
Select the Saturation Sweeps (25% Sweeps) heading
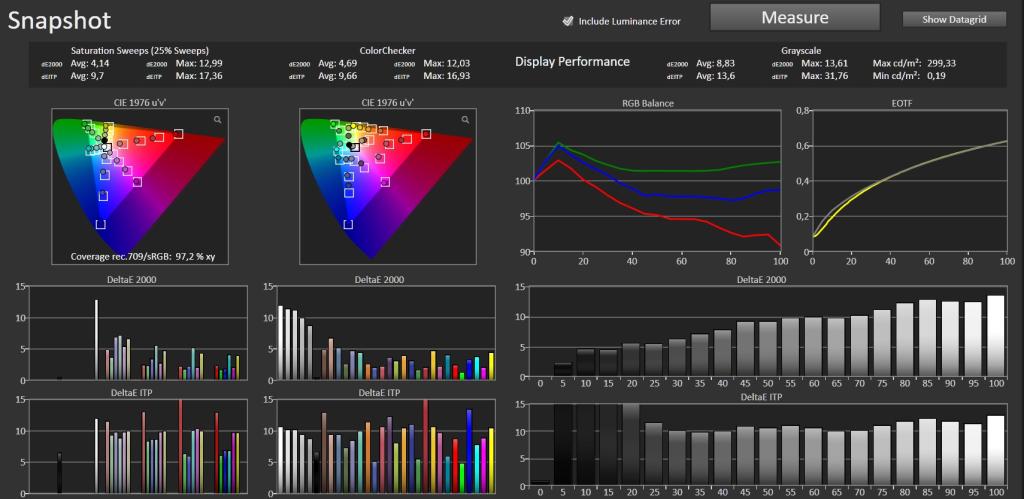tap(140, 50)
